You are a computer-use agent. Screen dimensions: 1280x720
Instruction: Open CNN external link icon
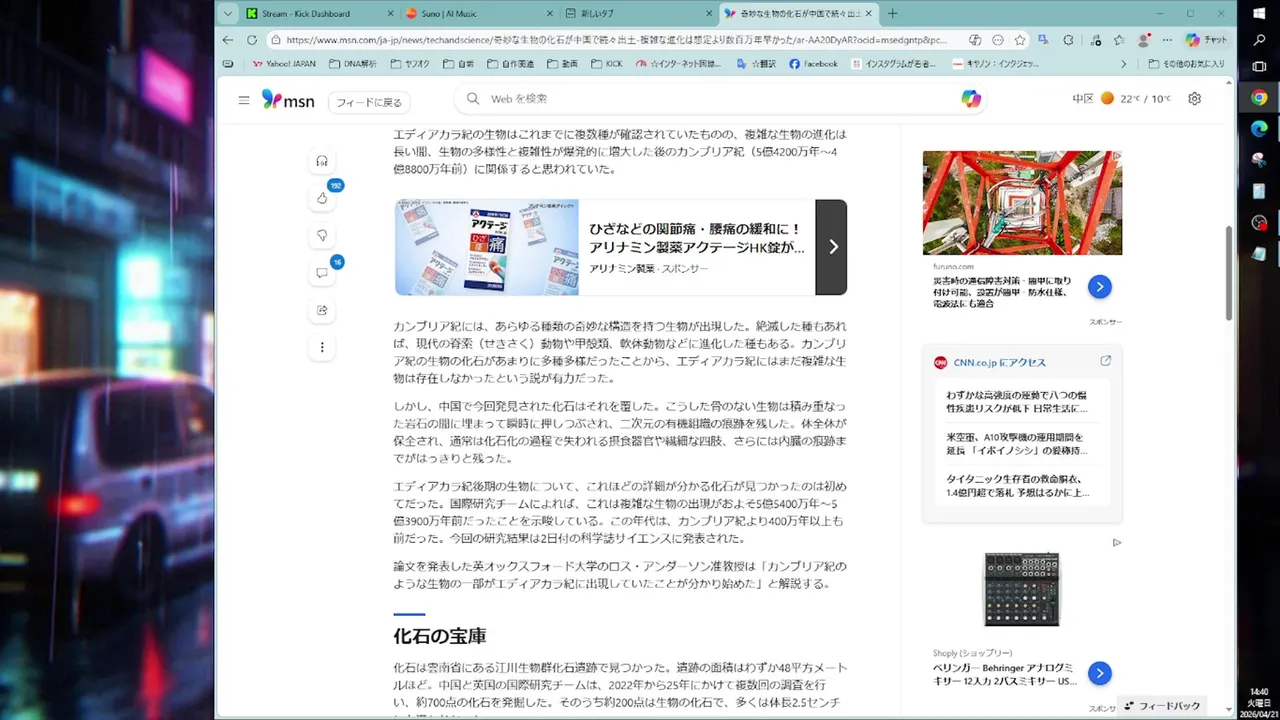tap(1106, 361)
